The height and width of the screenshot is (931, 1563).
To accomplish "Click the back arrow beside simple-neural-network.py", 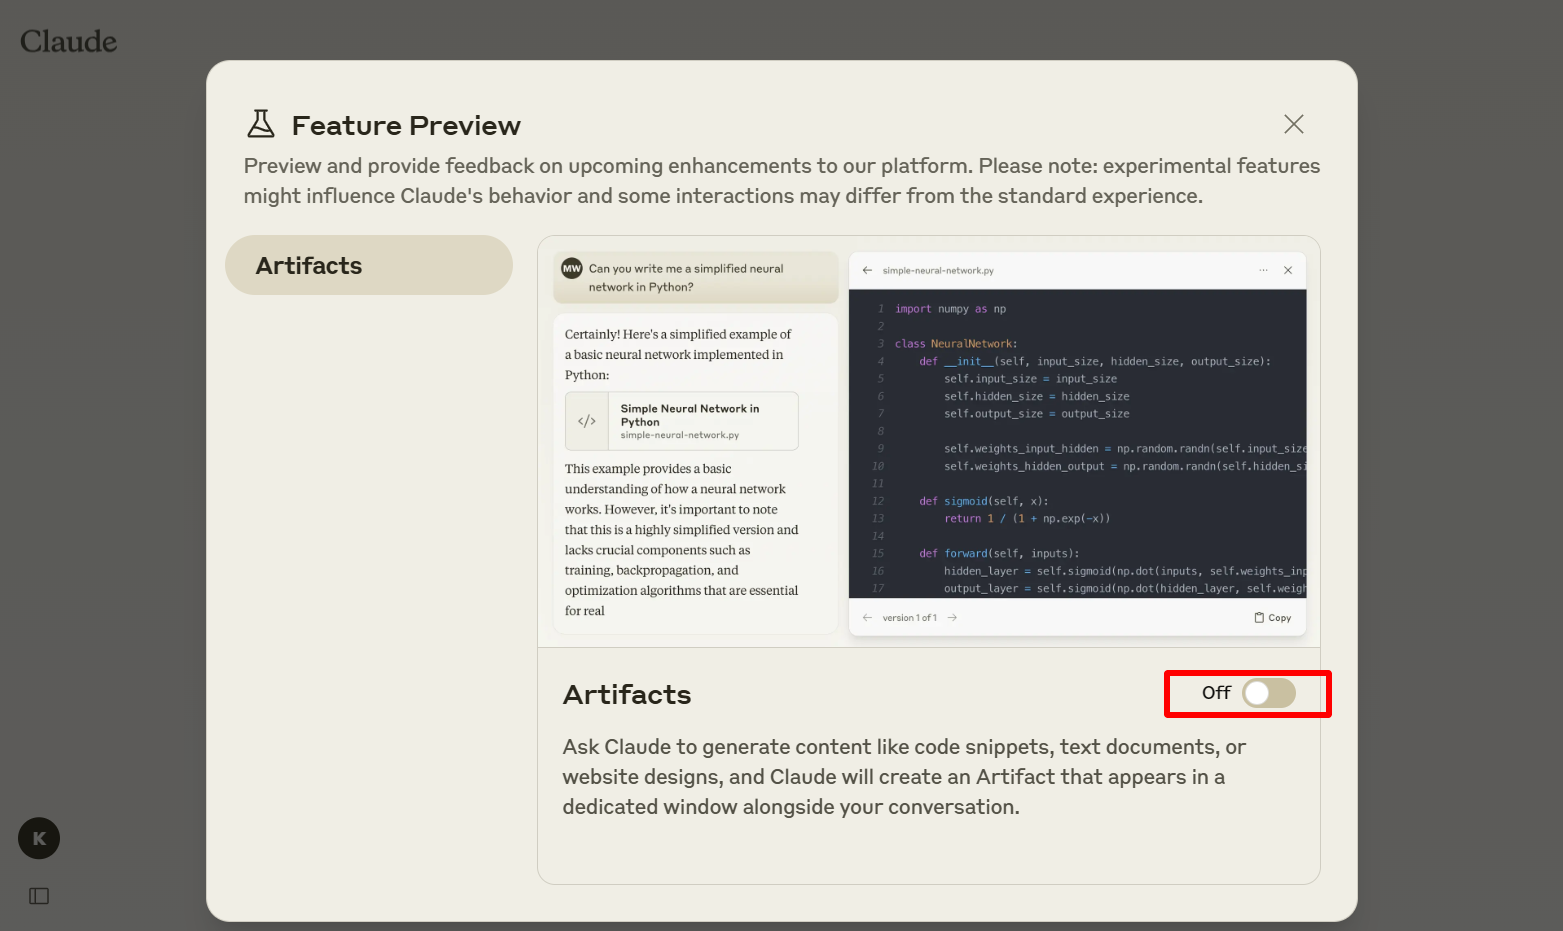I will click(867, 270).
